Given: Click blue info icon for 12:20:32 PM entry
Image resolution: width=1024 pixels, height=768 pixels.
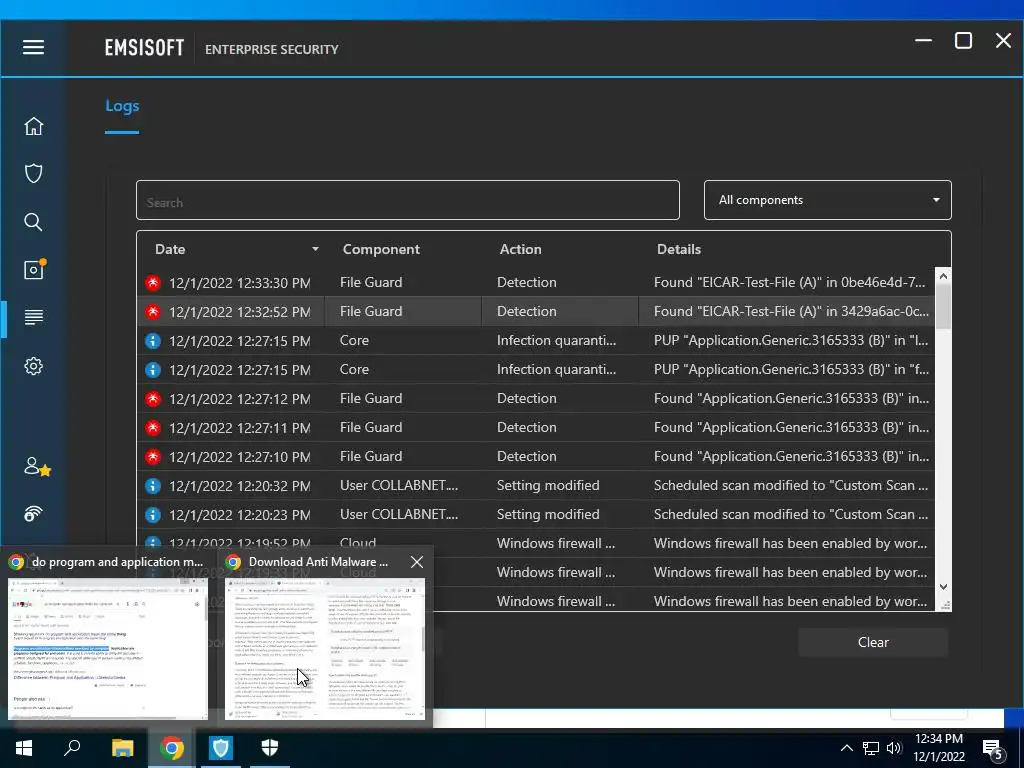Looking at the screenshot, I should coord(153,486).
